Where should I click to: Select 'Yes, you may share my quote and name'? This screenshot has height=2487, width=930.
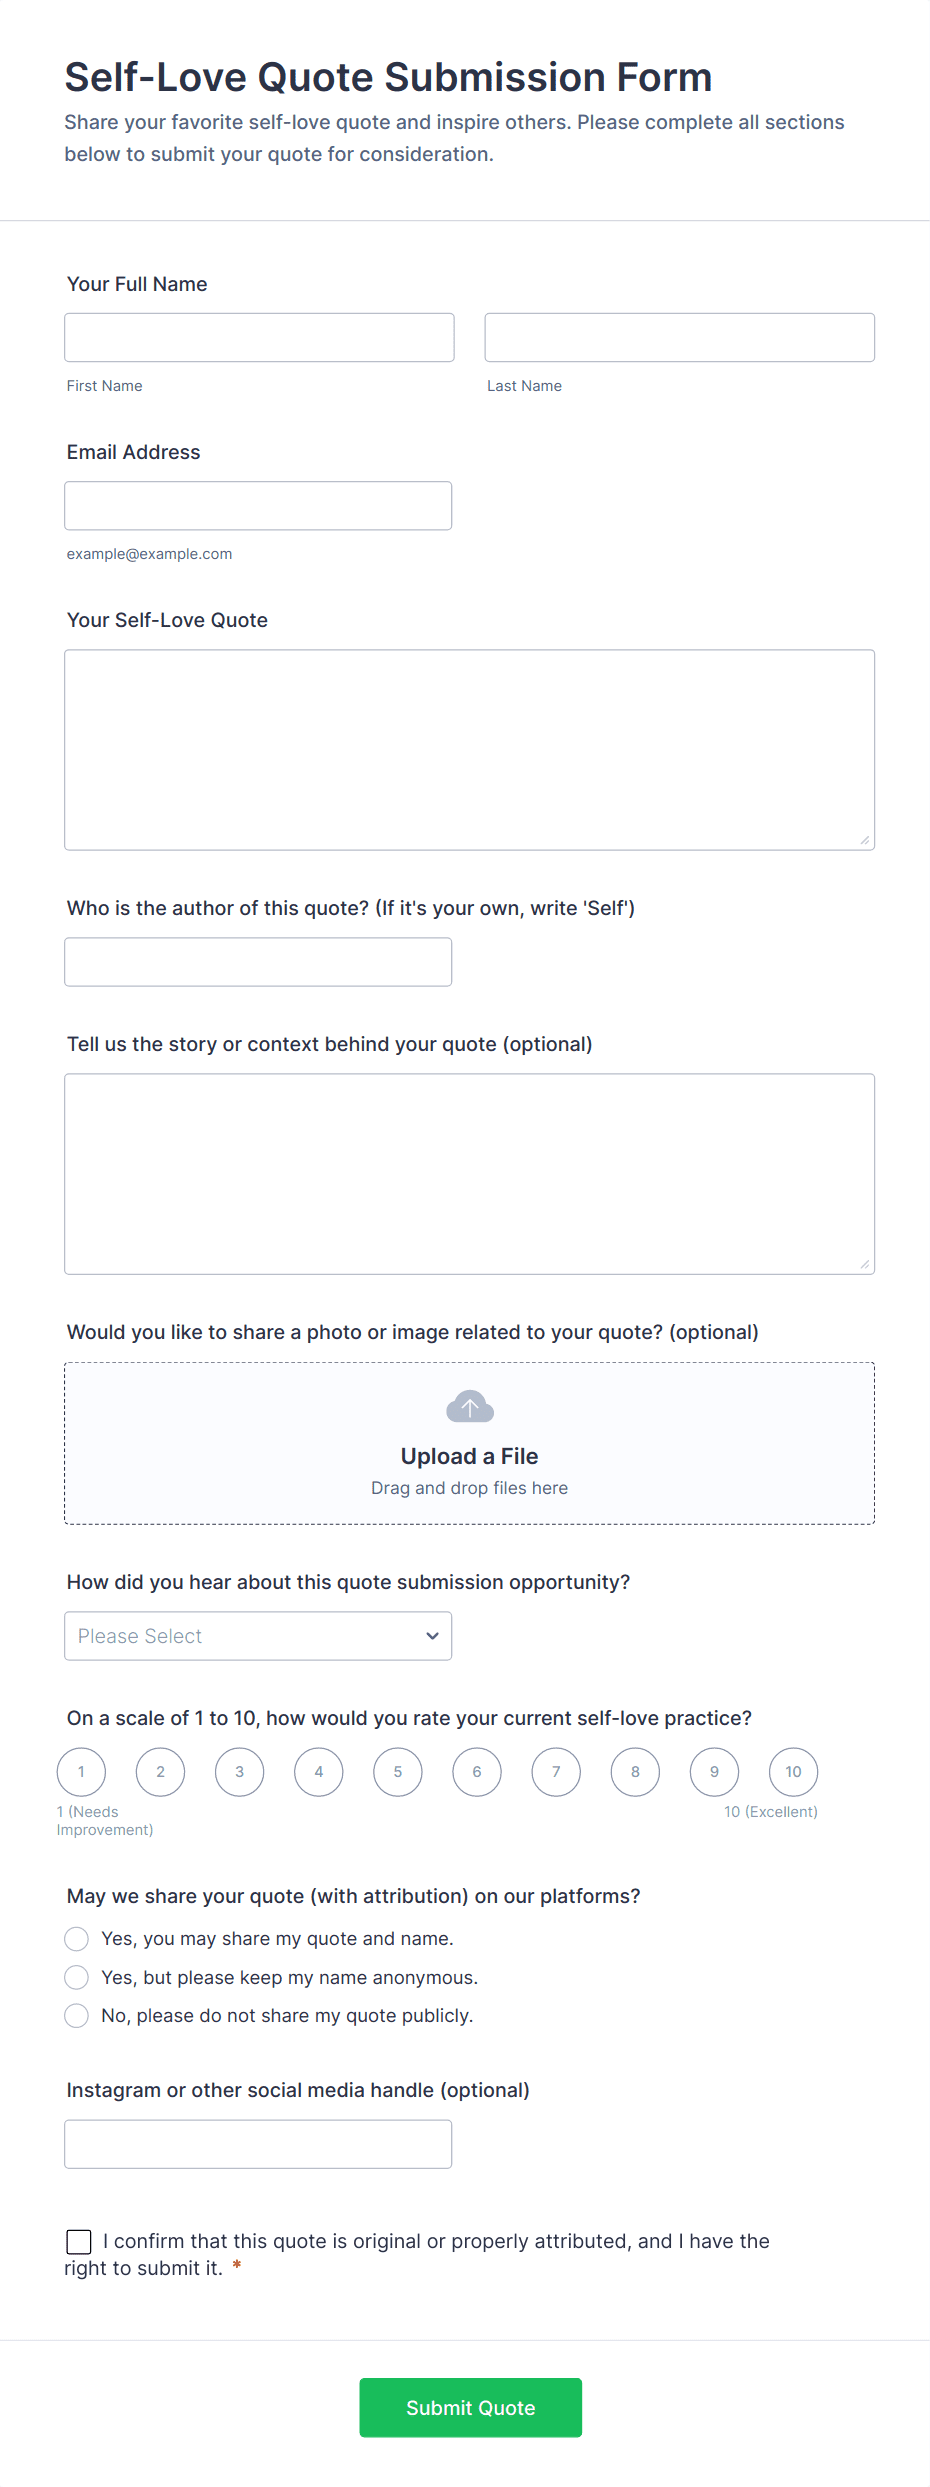pos(77,1939)
